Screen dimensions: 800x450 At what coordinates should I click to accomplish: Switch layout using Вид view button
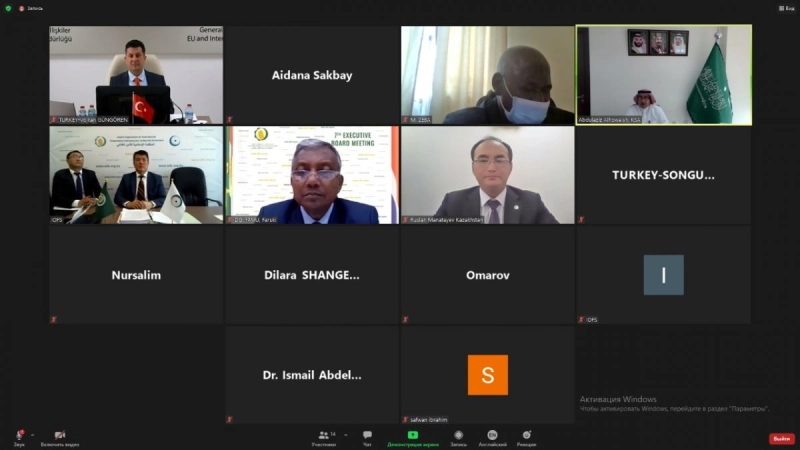(x=787, y=8)
